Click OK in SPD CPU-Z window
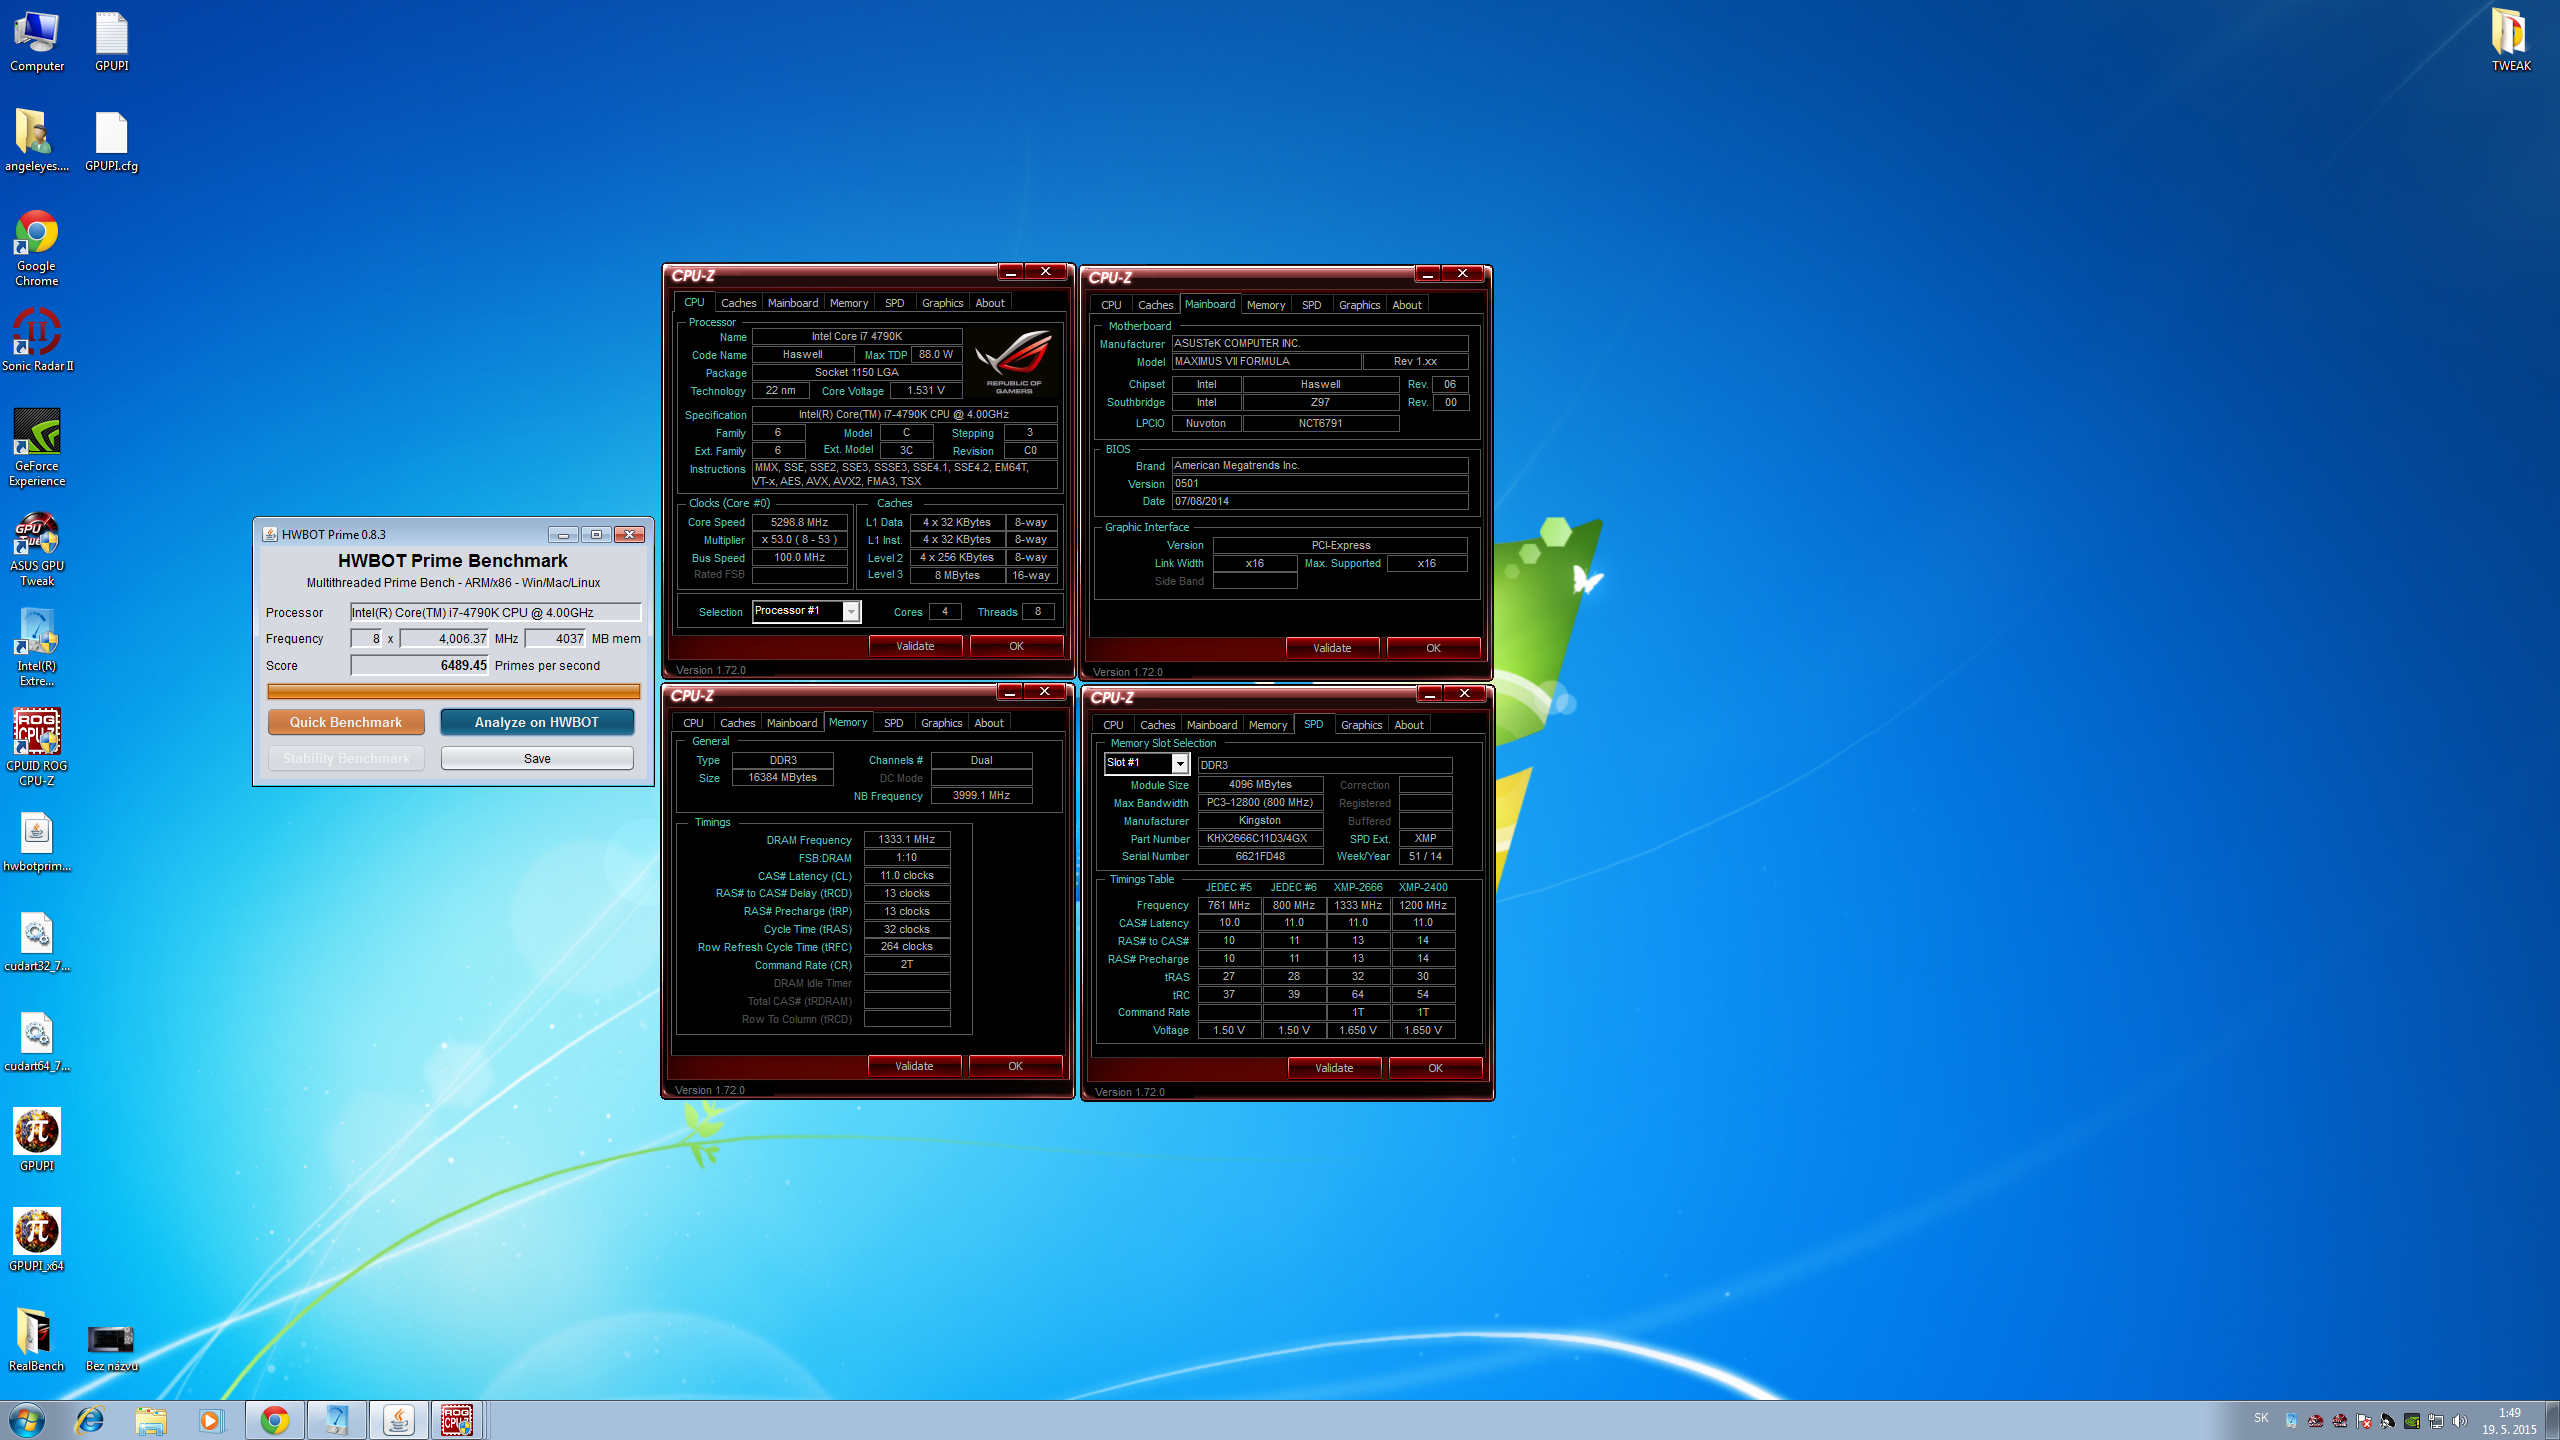Viewport: 2560px width, 1440px height. (x=1435, y=1068)
